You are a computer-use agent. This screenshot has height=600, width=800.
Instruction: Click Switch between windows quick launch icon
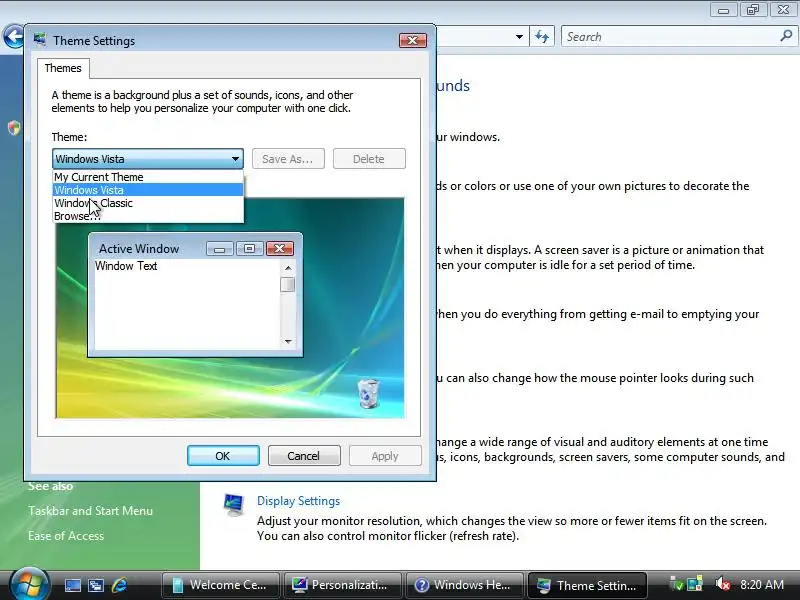[96, 585]
